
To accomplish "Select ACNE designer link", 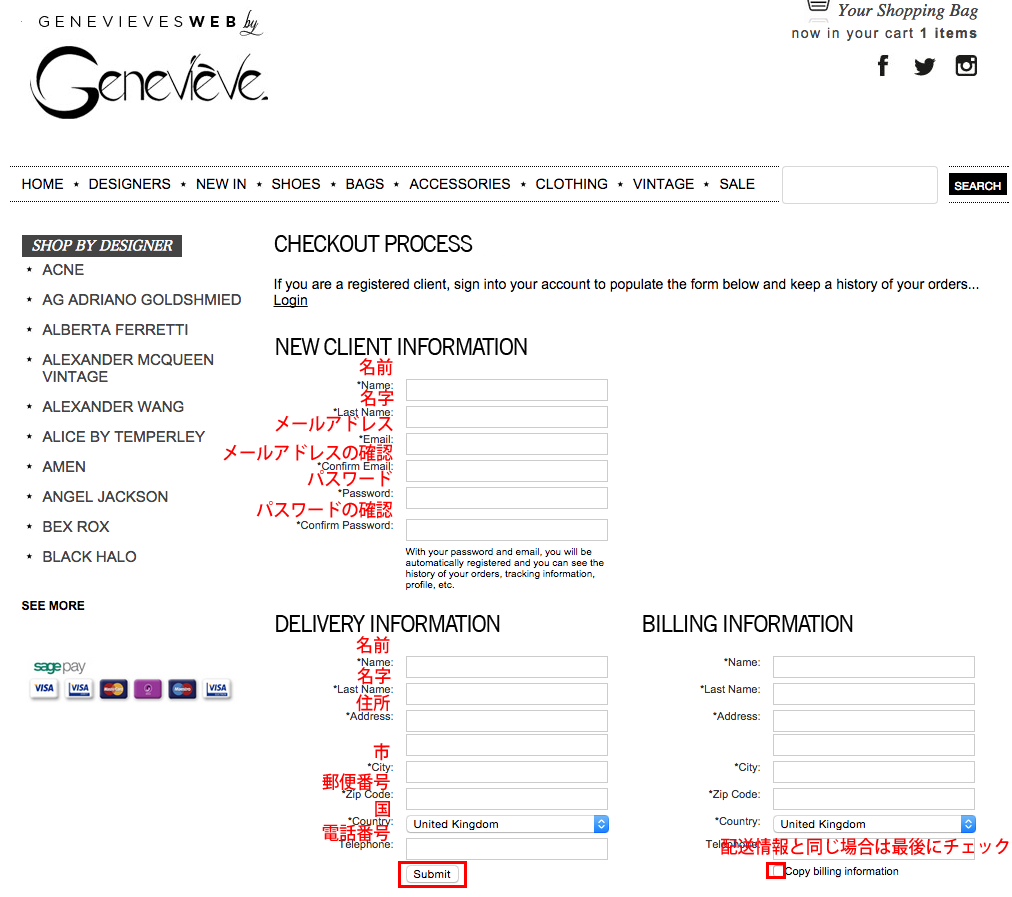I will point(63,270).
